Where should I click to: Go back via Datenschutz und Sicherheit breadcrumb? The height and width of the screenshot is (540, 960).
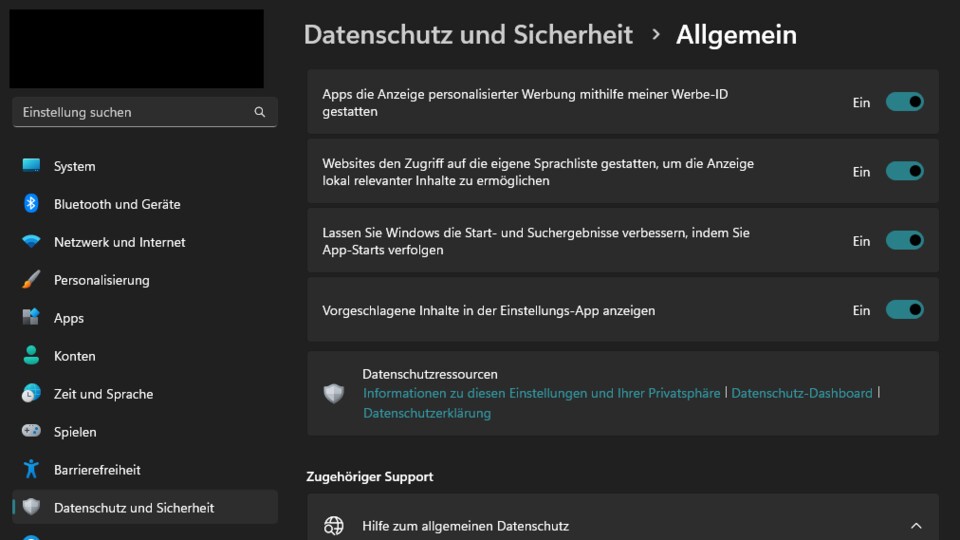[x=468, y=35]
